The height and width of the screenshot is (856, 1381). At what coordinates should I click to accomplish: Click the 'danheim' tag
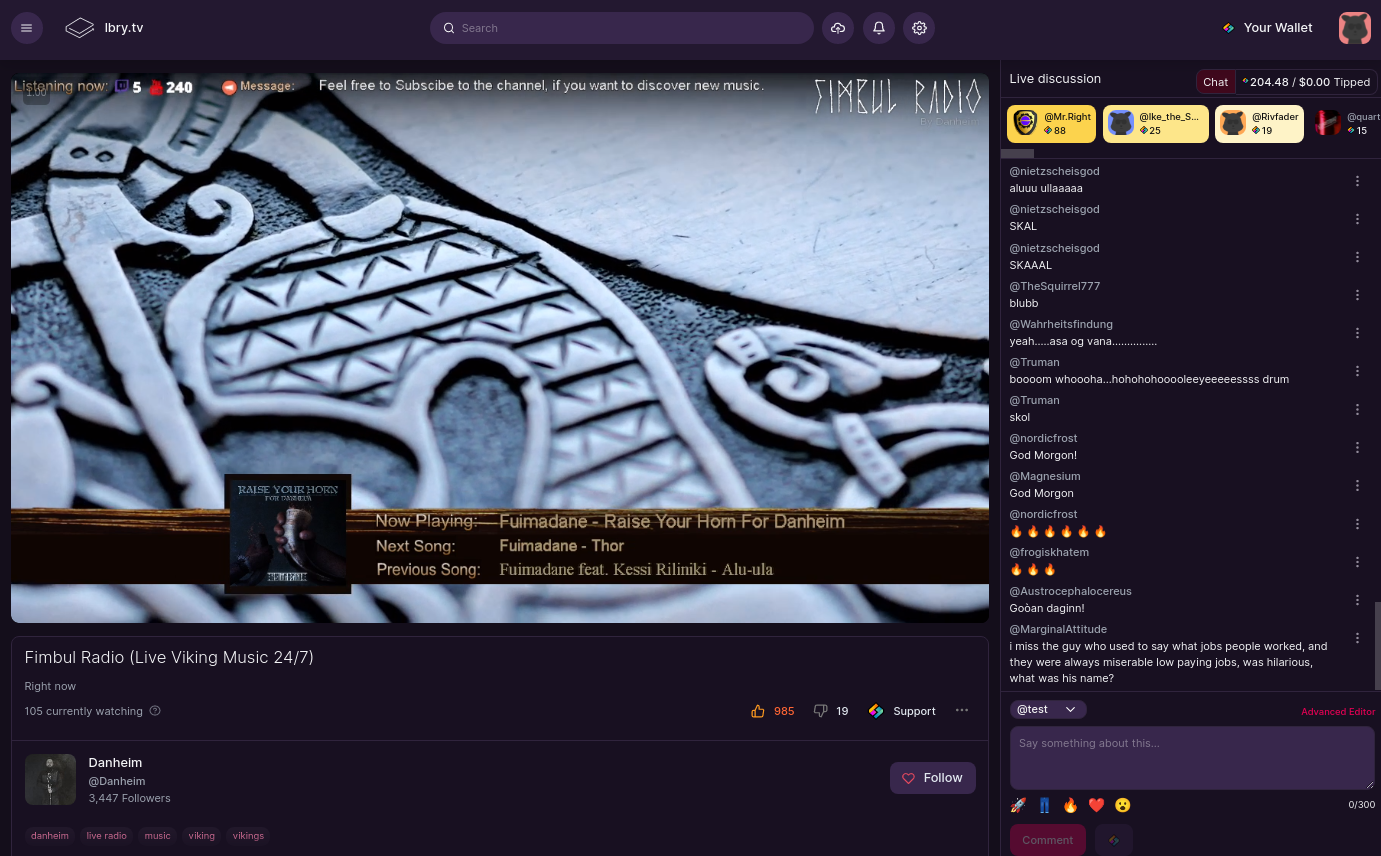(x=50, y=835)
